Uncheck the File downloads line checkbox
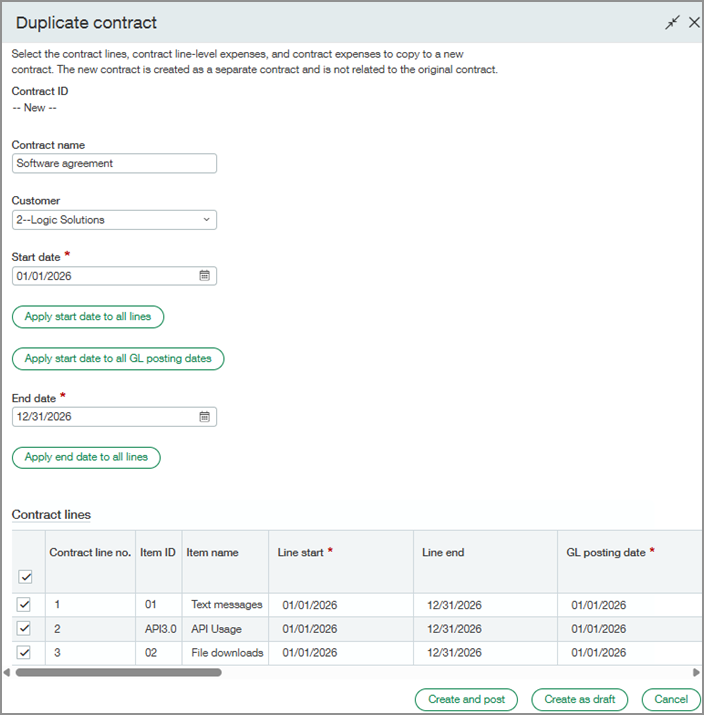704x715 pixels. click(x=24, y=653)
